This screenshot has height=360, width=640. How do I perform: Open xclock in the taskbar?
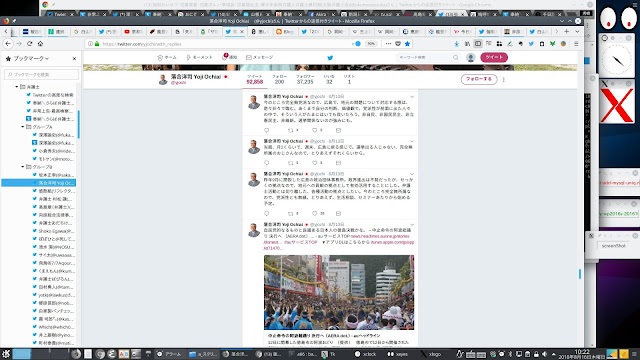(366, 354)
